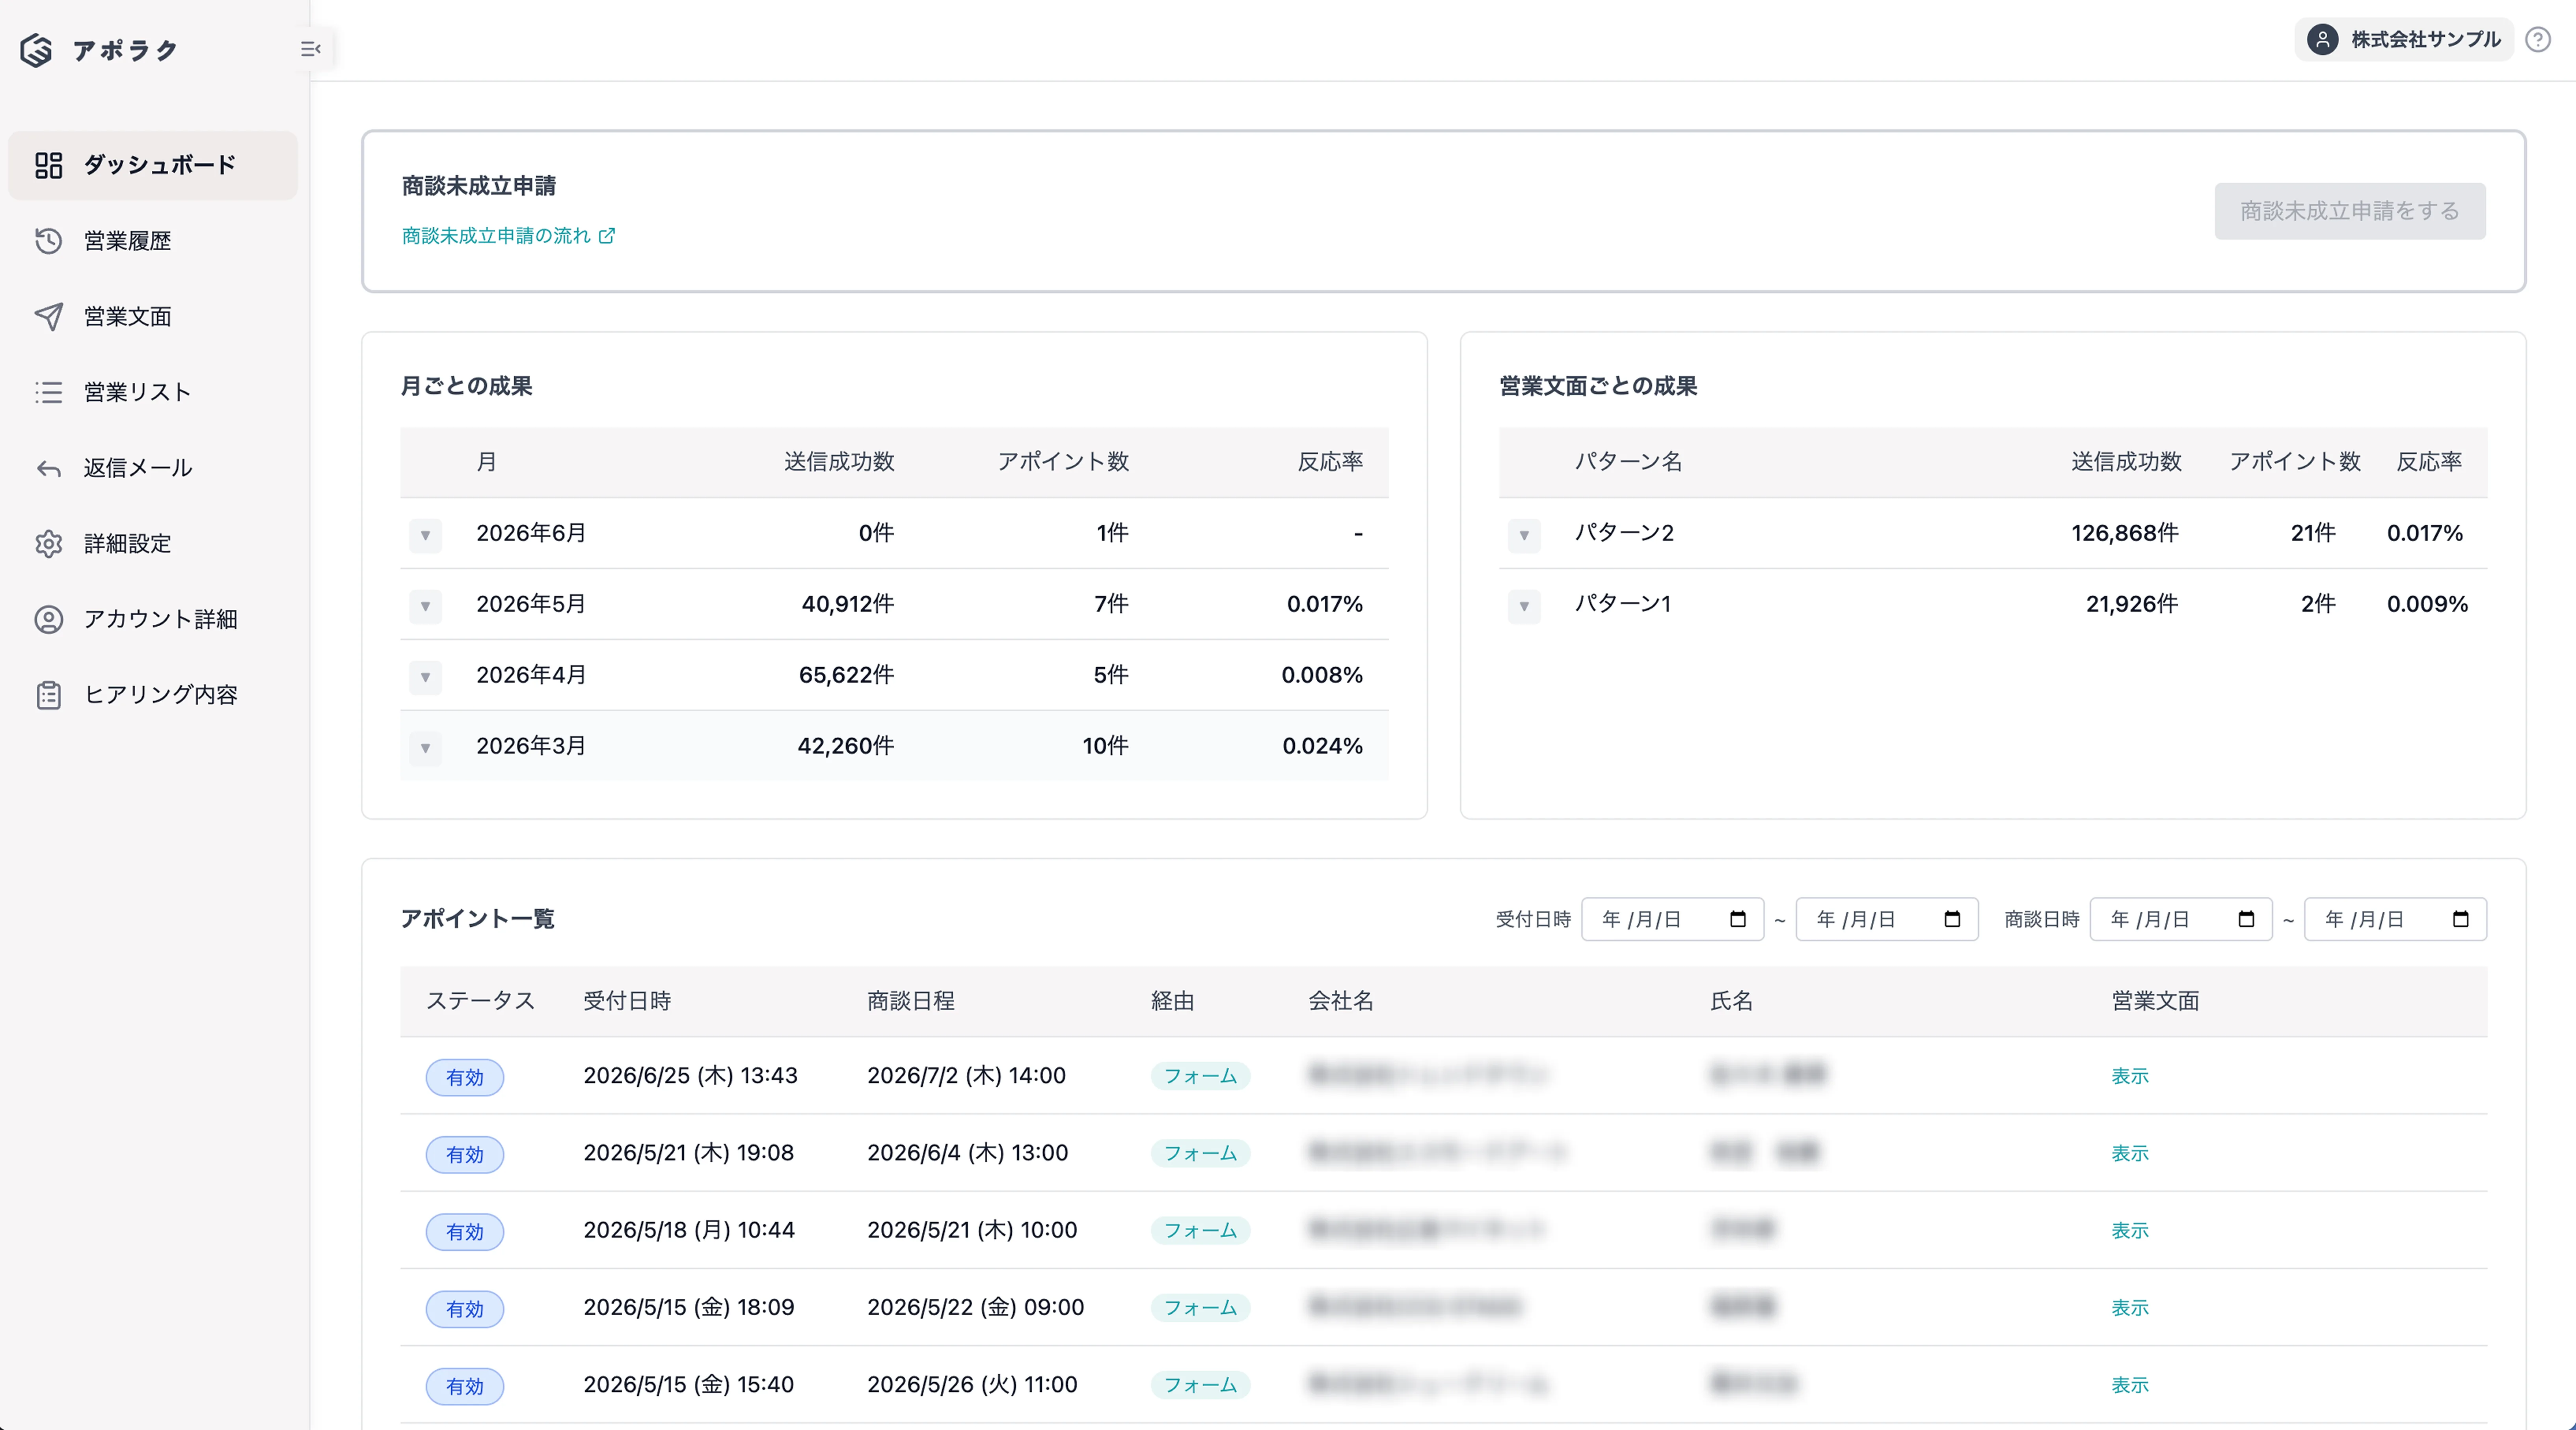
Task: Click the 65,622件 cell
Action: [x=846, y=675]
